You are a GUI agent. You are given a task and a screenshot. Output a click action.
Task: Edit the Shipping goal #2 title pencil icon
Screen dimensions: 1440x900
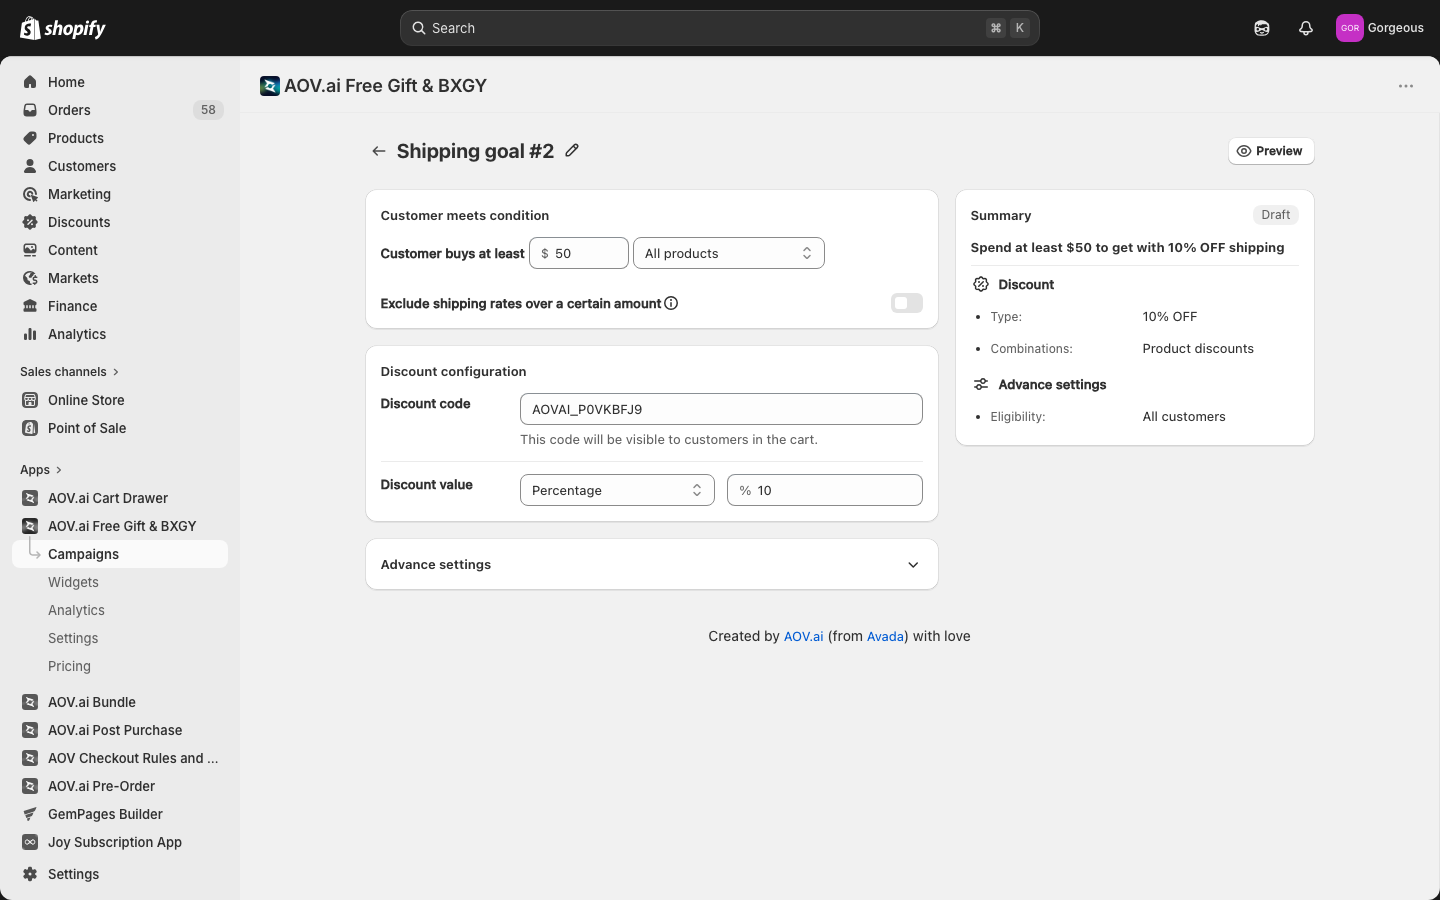[572, 150]
